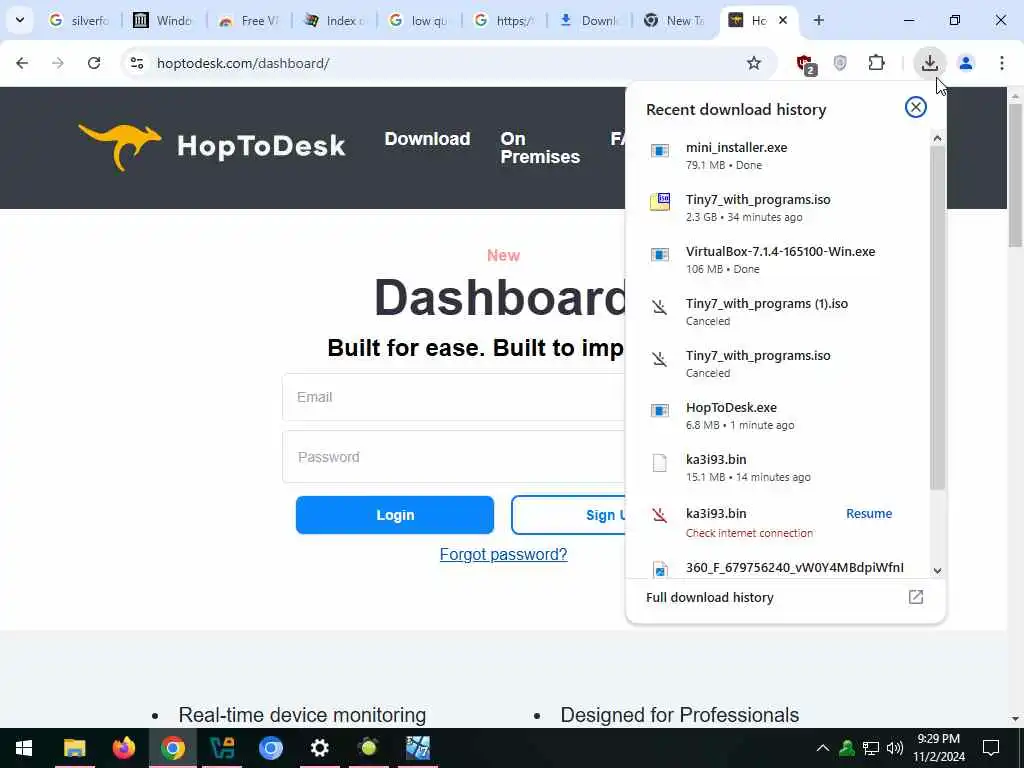Open Settings gear in taskbar
The height and width of the screenshot is (768, 1024).
[x=319, y=748]
